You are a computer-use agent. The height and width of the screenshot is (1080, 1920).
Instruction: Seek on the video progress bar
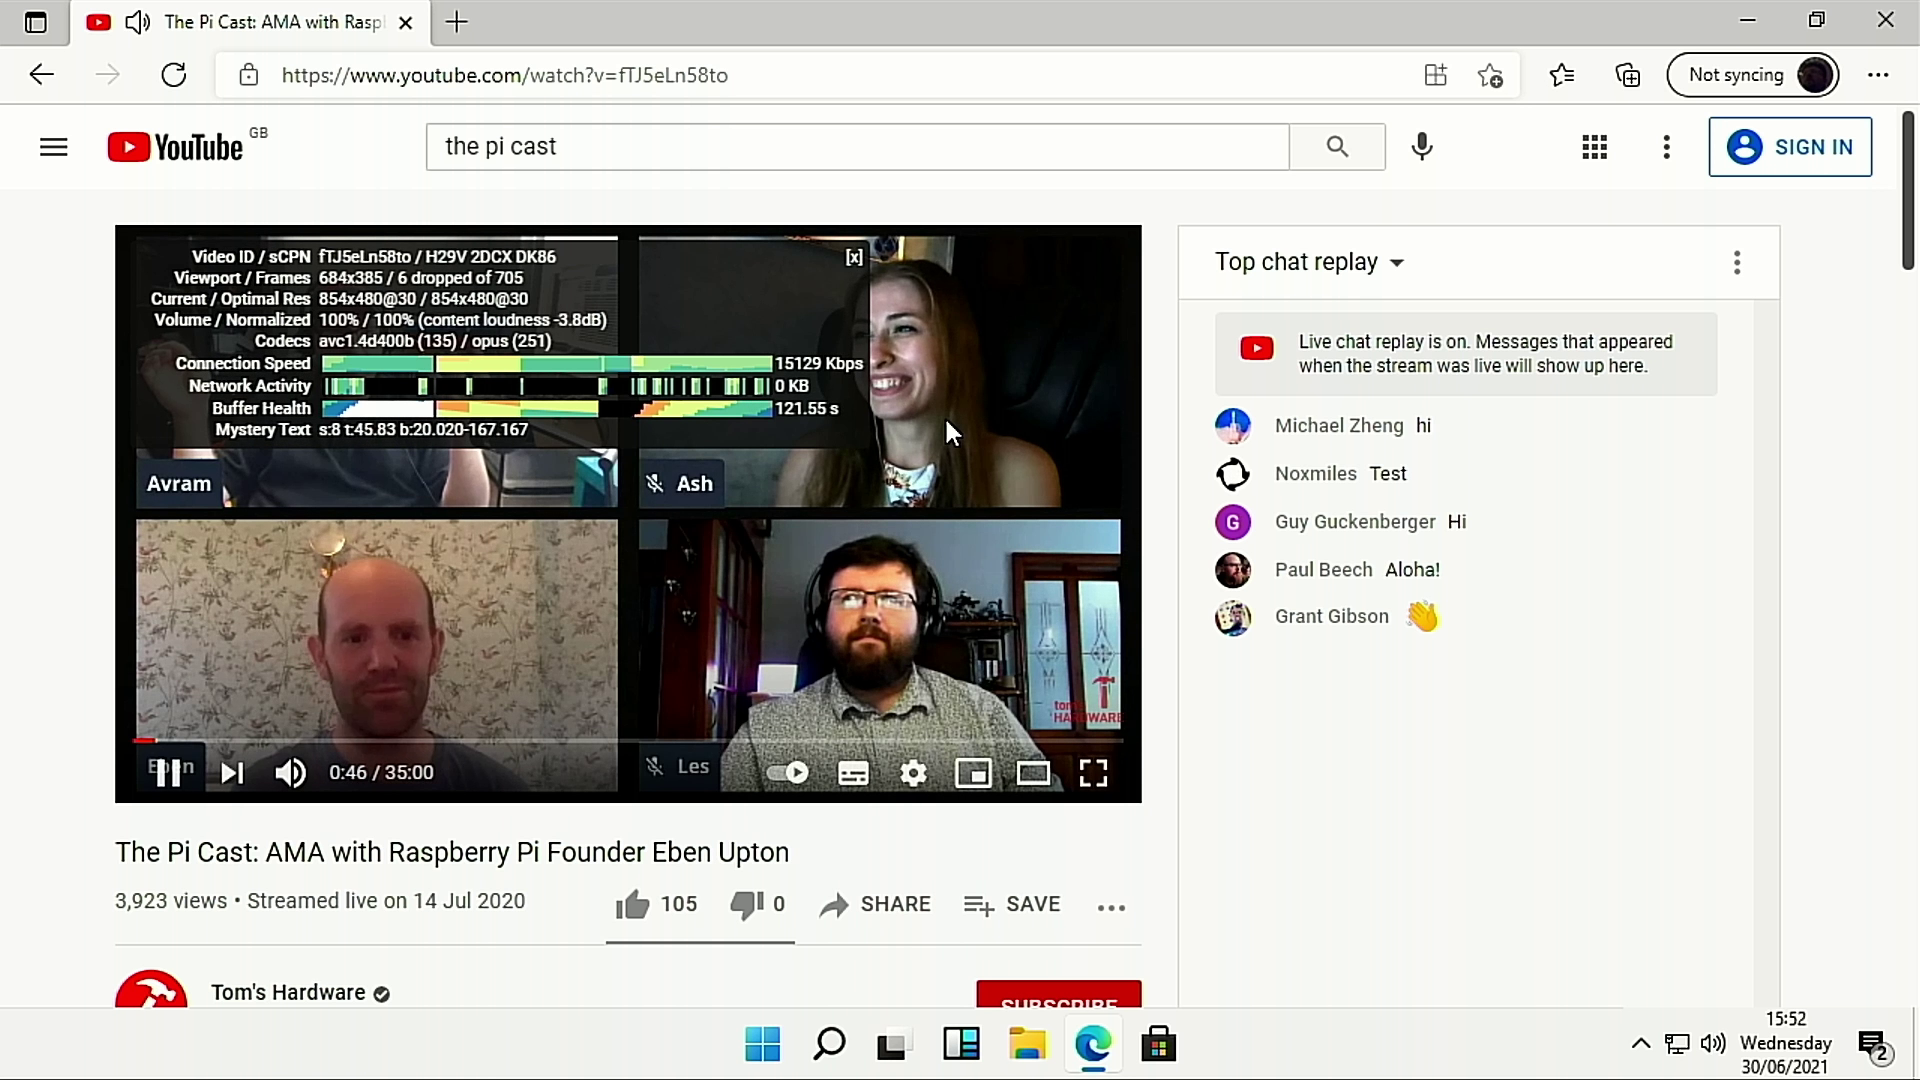click(x=628, y=741)
